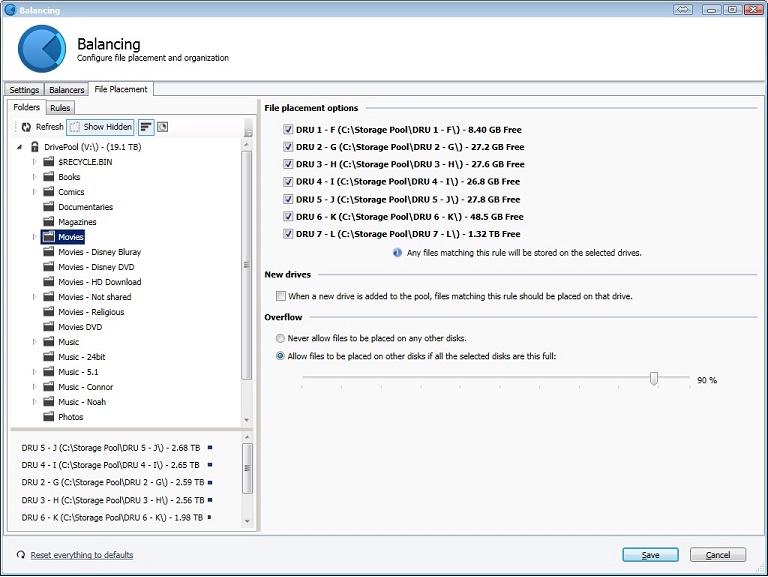
Task: Uncheck DRU 6 - K drive checkbox
Action: pyautogui.click(x=288, y=216)
